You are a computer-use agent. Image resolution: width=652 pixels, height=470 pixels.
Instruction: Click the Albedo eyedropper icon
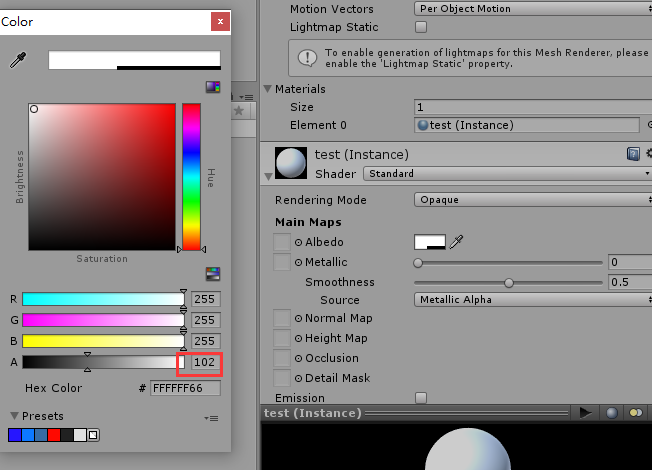(x=456, y=242)
